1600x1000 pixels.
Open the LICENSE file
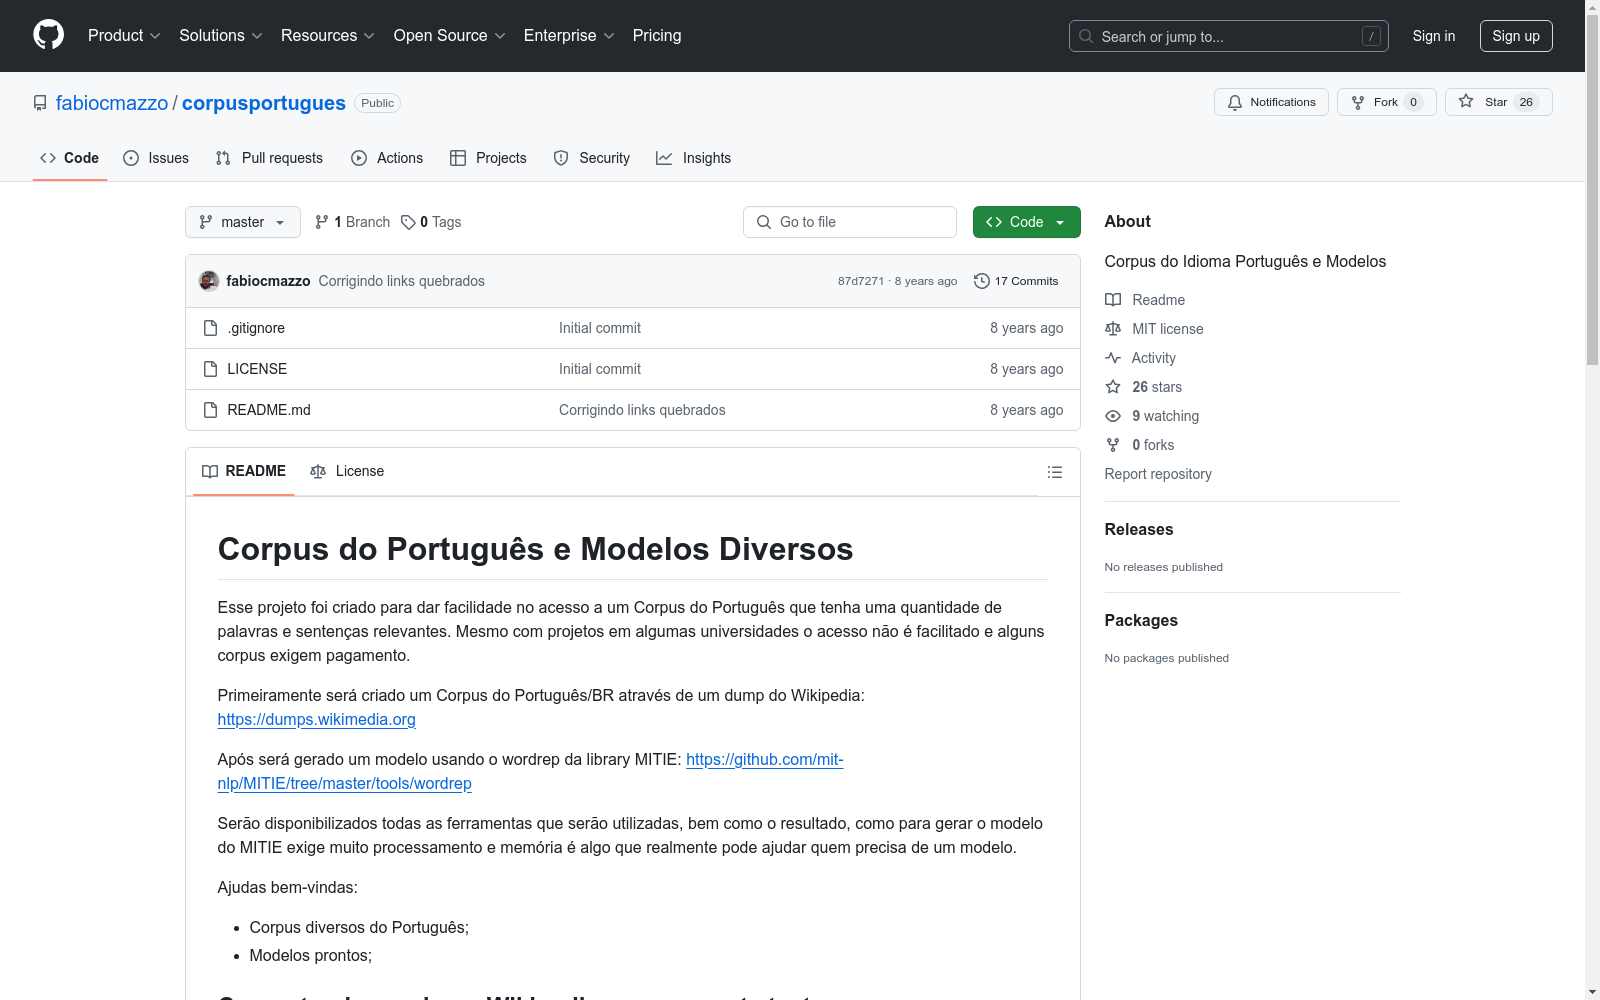pyautogui.click(x=257, y=369)
